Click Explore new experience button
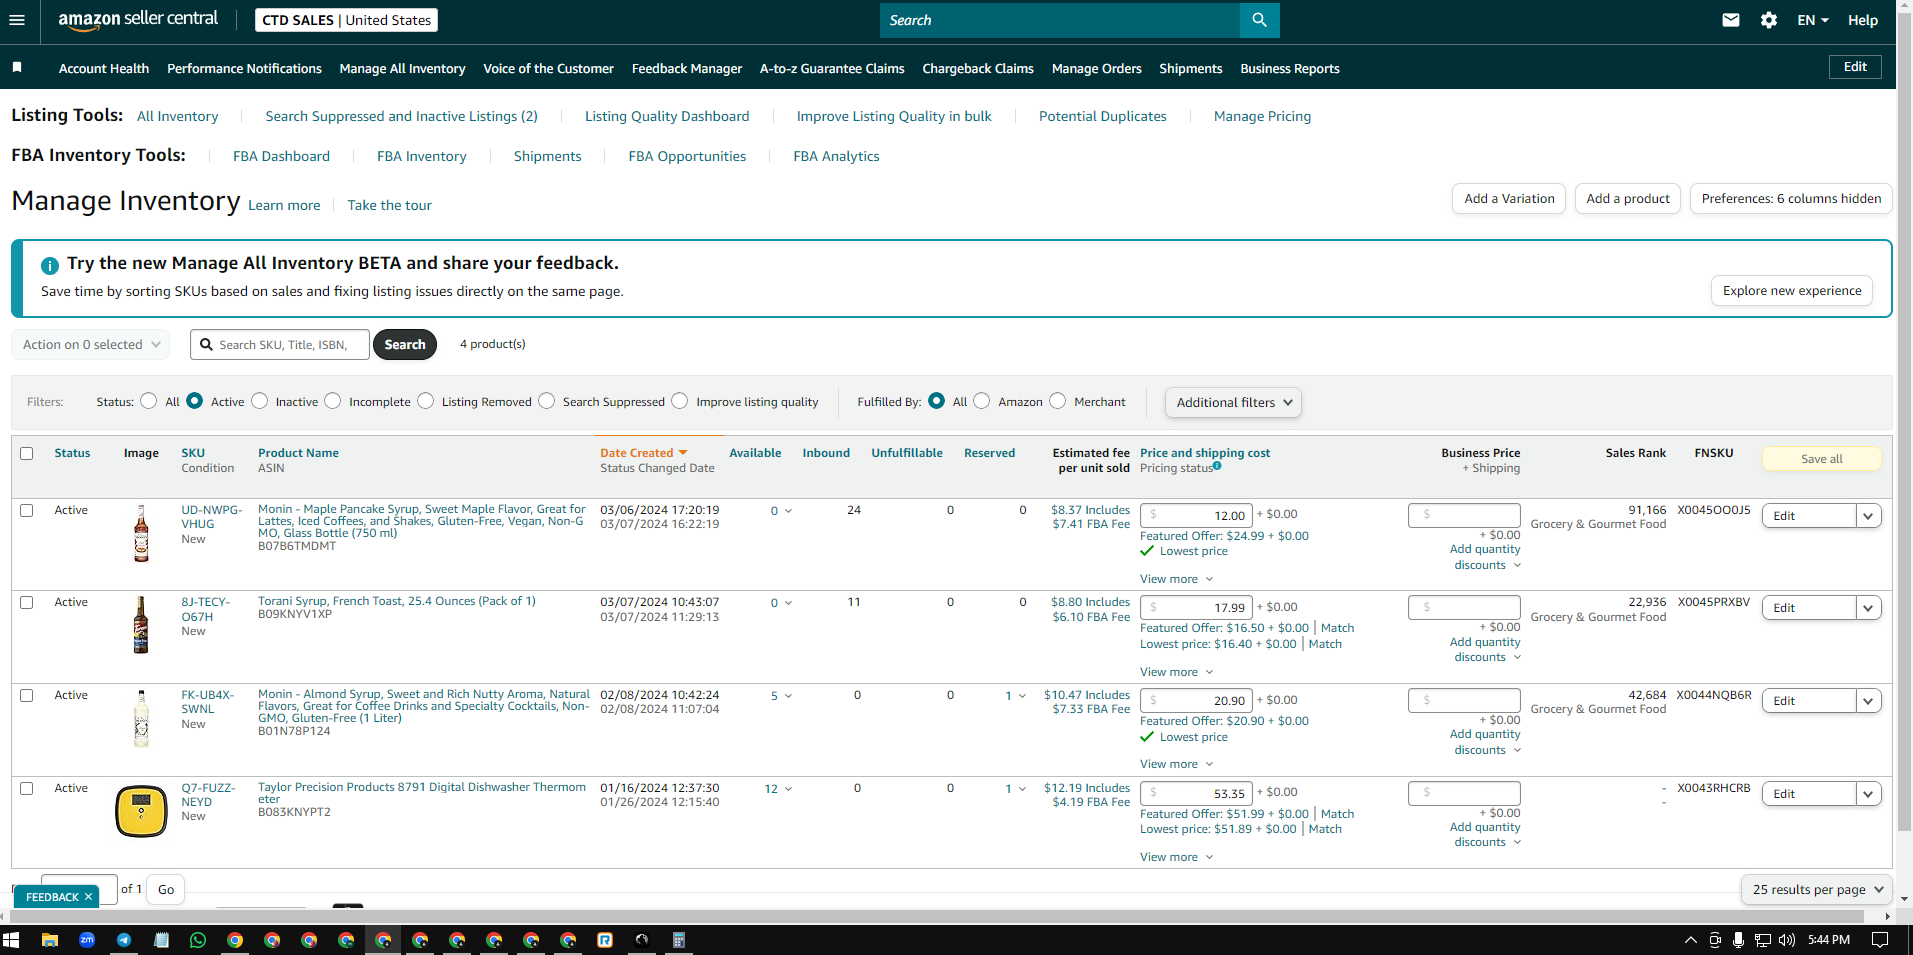This screenshot has width=1913, height=955. coord(1792,290)
